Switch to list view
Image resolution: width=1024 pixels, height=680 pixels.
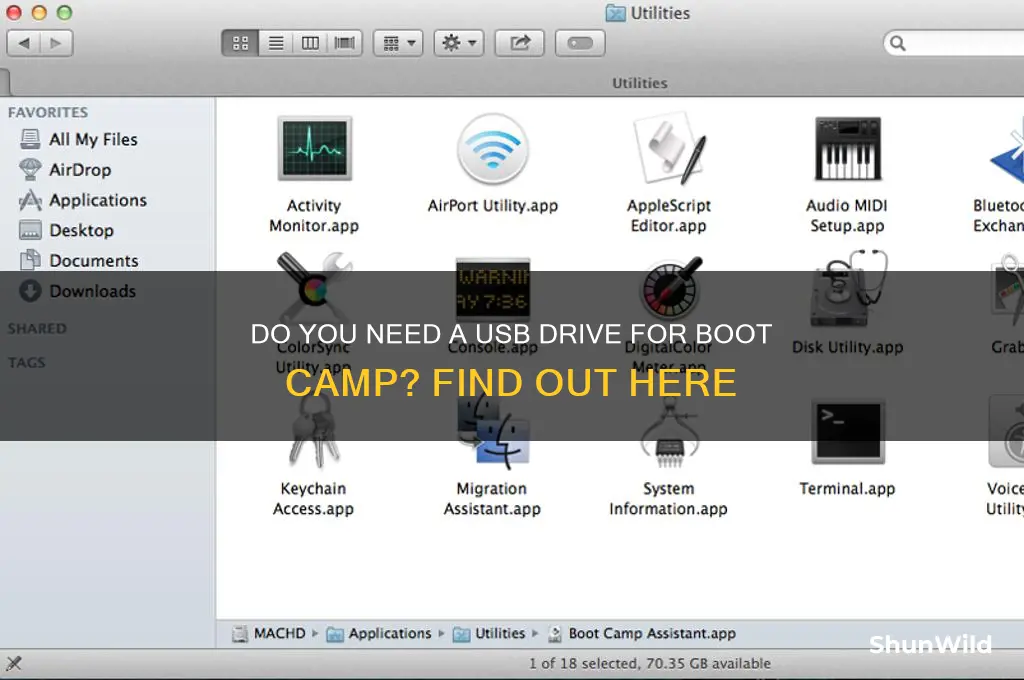click(276, 43)
